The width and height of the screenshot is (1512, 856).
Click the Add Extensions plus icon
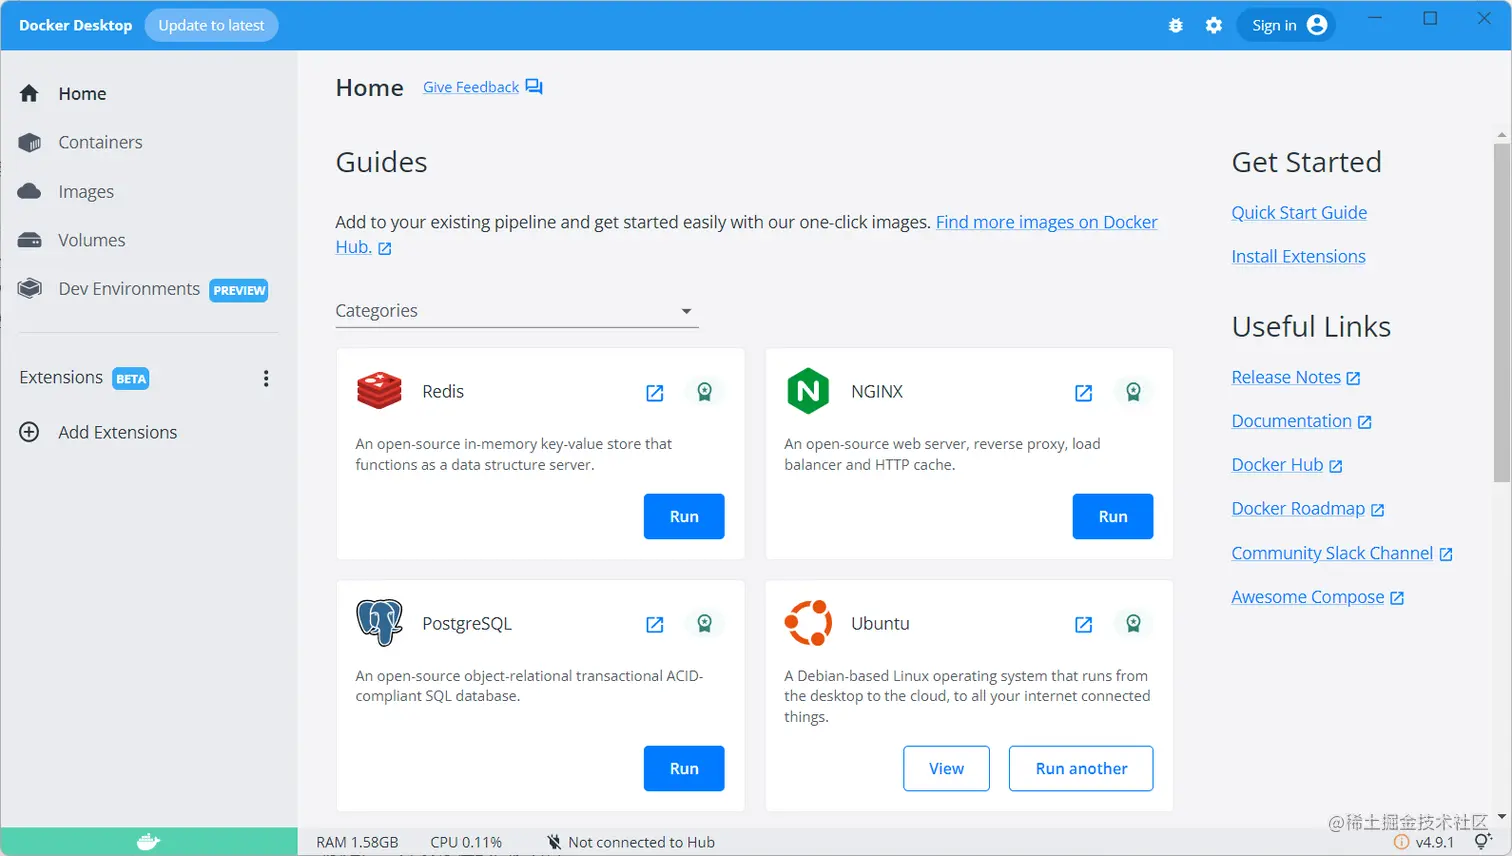coord(29,432)
